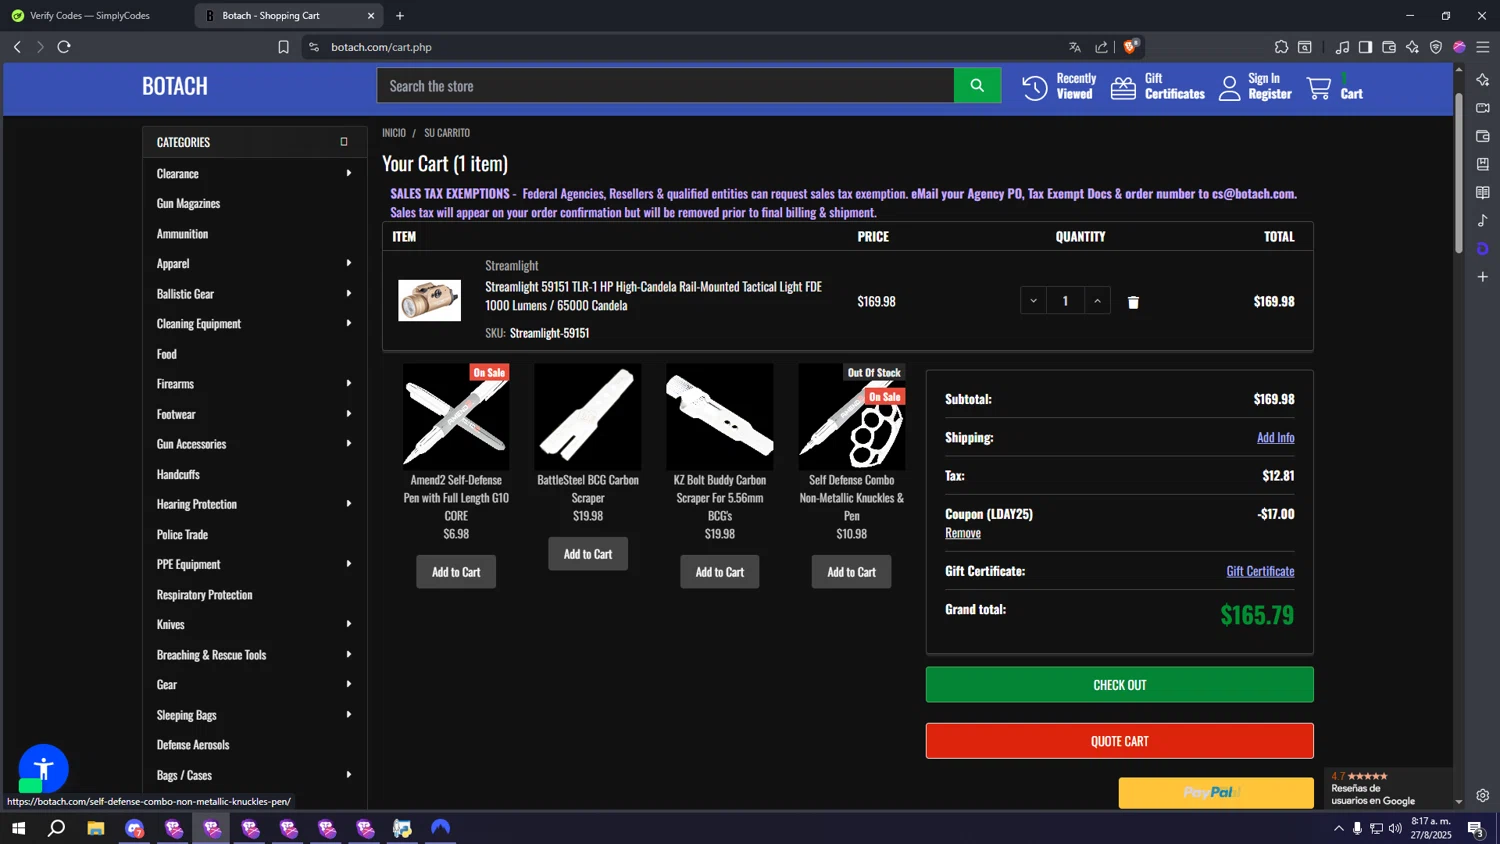1500x844 pixels.
Task: Click the share page icon
Action: [x=1101, y=47]
